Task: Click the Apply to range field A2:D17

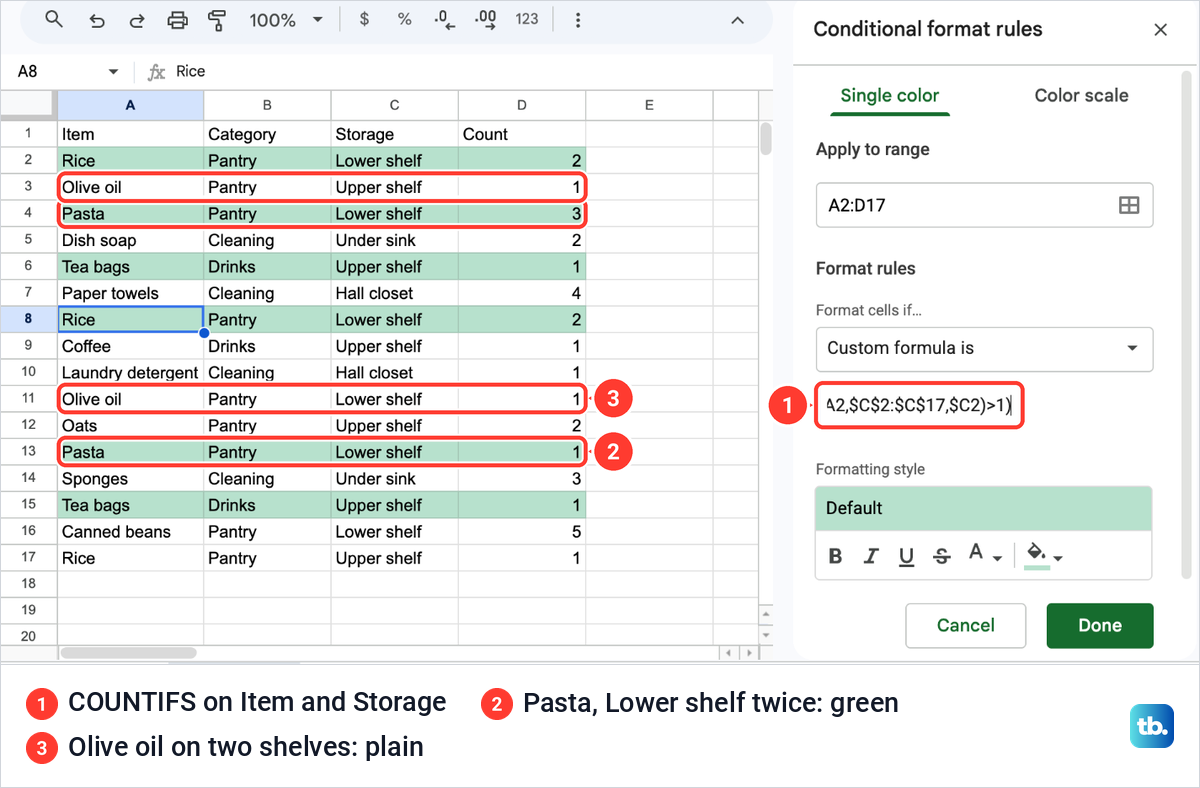Action: coord(984,205)
